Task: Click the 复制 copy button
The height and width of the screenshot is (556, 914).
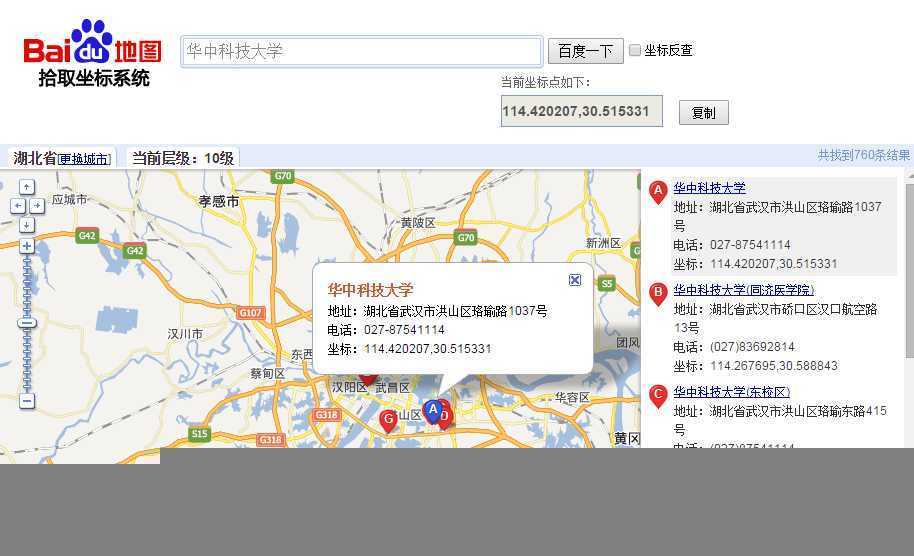Action: pos(704,112)
